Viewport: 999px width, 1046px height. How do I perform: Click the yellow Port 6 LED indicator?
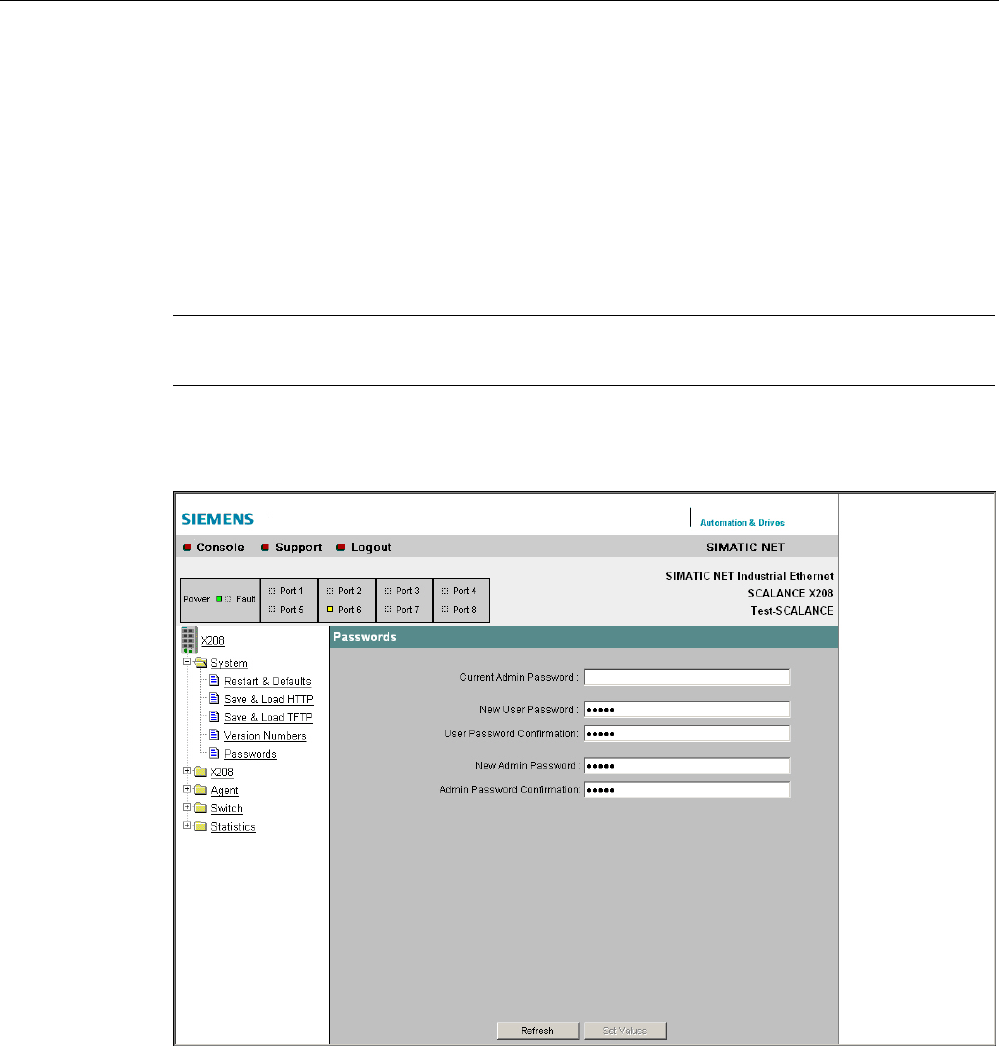330,609
